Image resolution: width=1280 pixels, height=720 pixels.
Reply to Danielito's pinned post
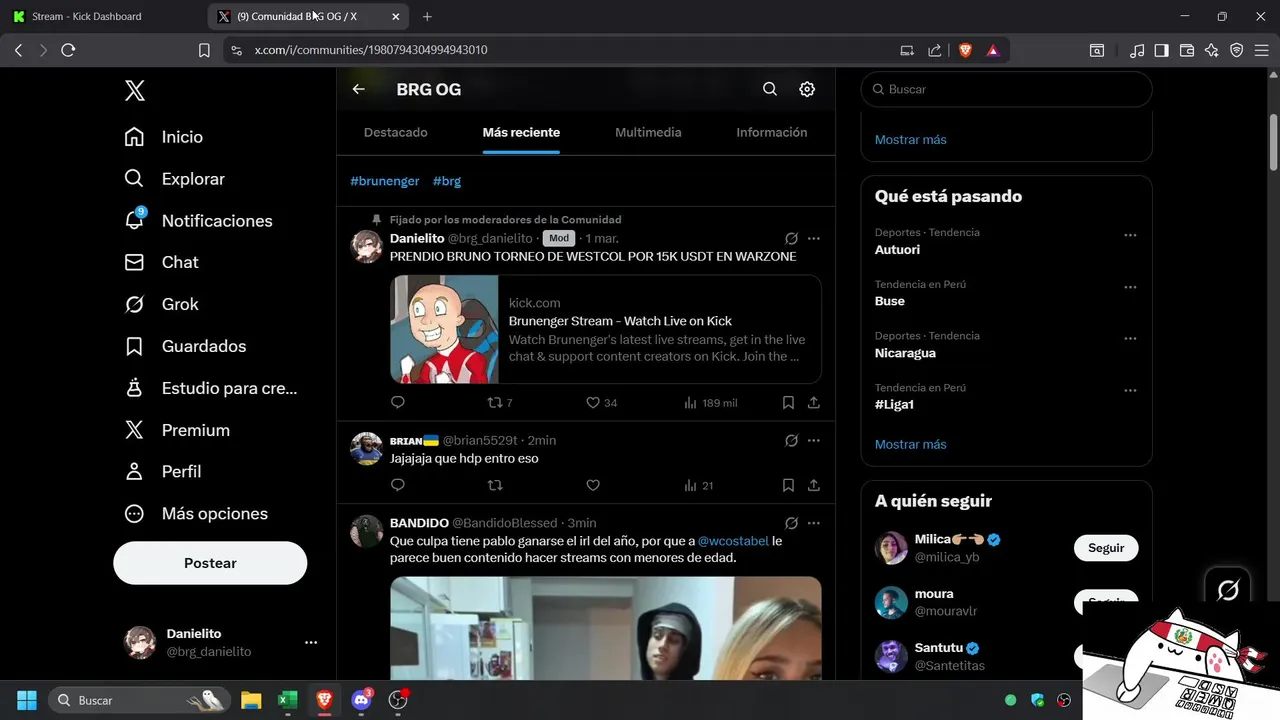point(398,403)
